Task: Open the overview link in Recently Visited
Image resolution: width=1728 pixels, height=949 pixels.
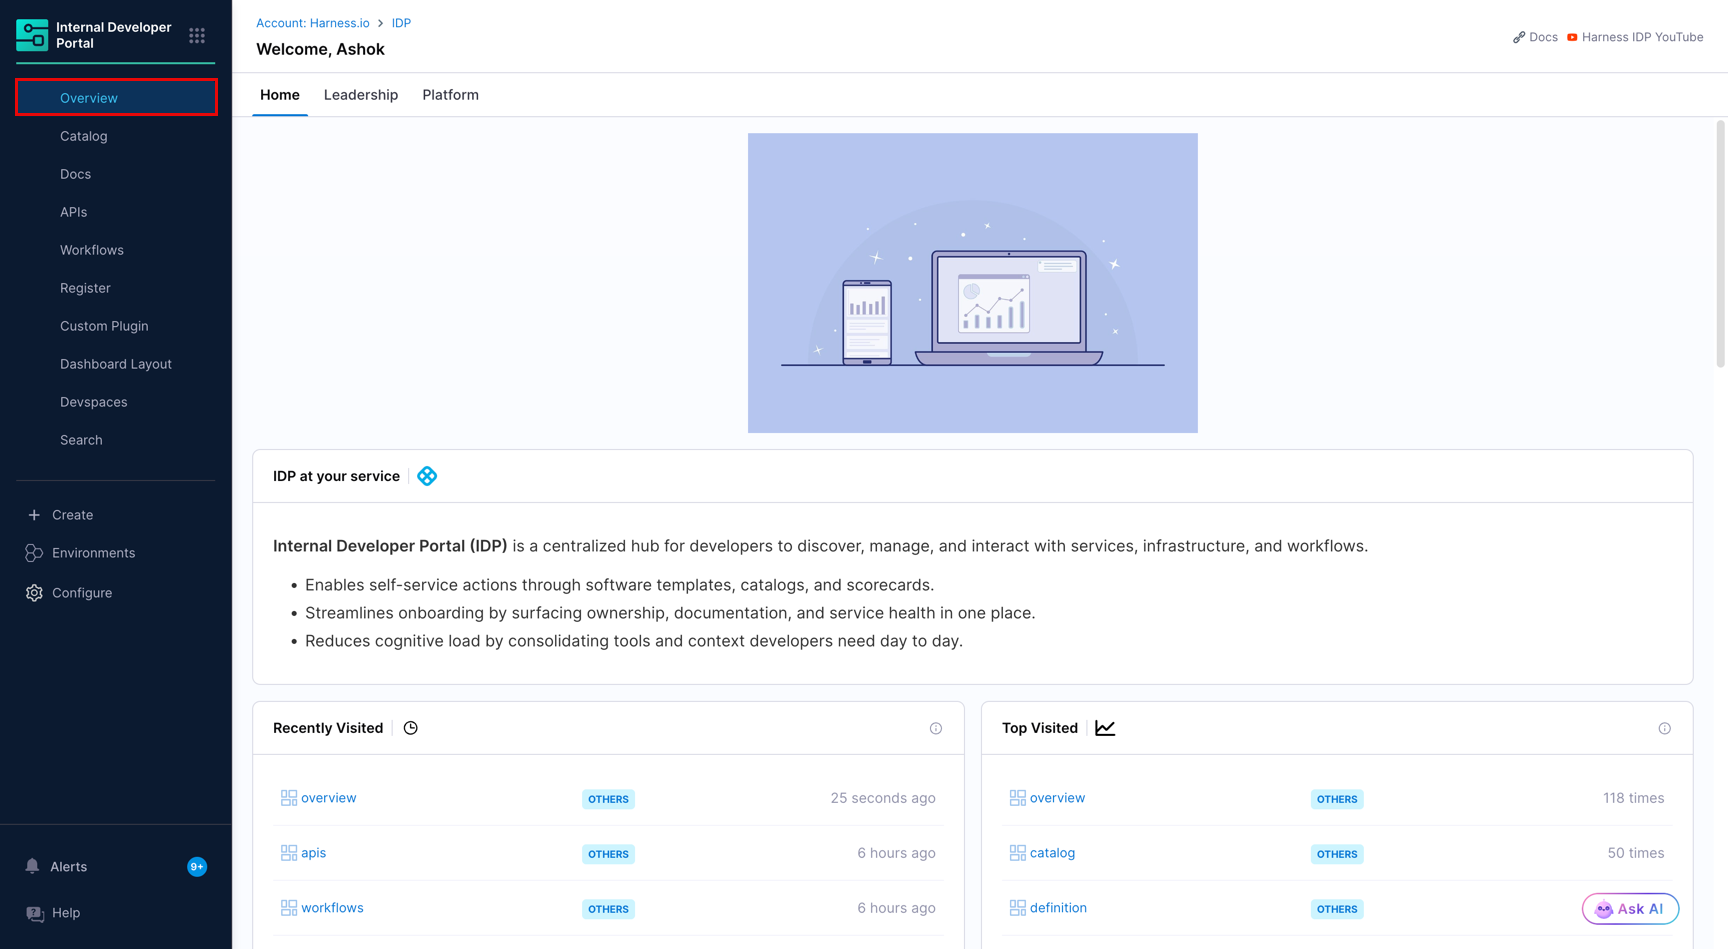Action: pos(329,798)
